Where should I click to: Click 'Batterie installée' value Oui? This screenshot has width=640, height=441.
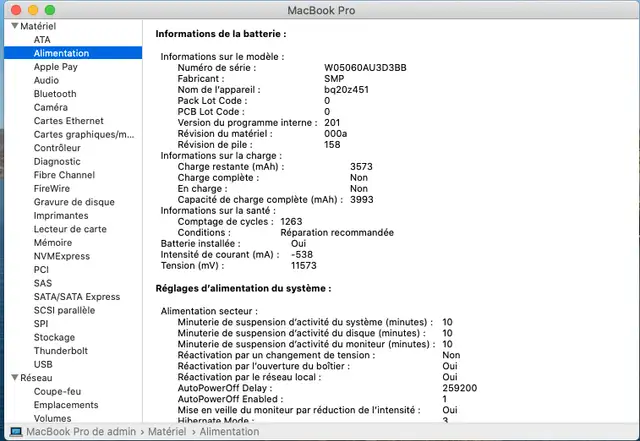pos(298,243)
